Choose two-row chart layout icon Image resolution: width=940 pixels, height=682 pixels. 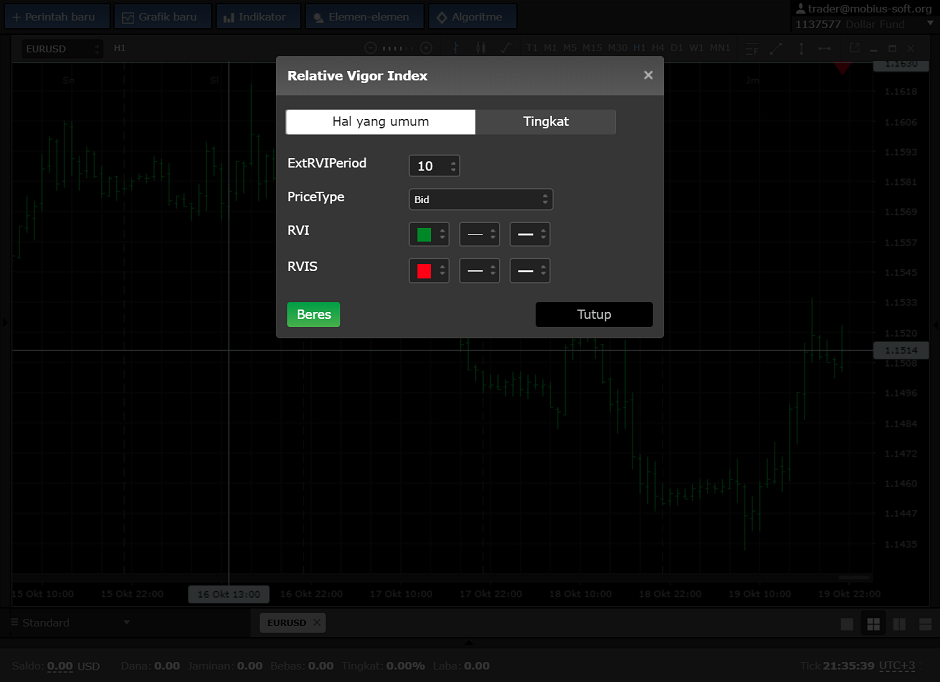(925, 624)
